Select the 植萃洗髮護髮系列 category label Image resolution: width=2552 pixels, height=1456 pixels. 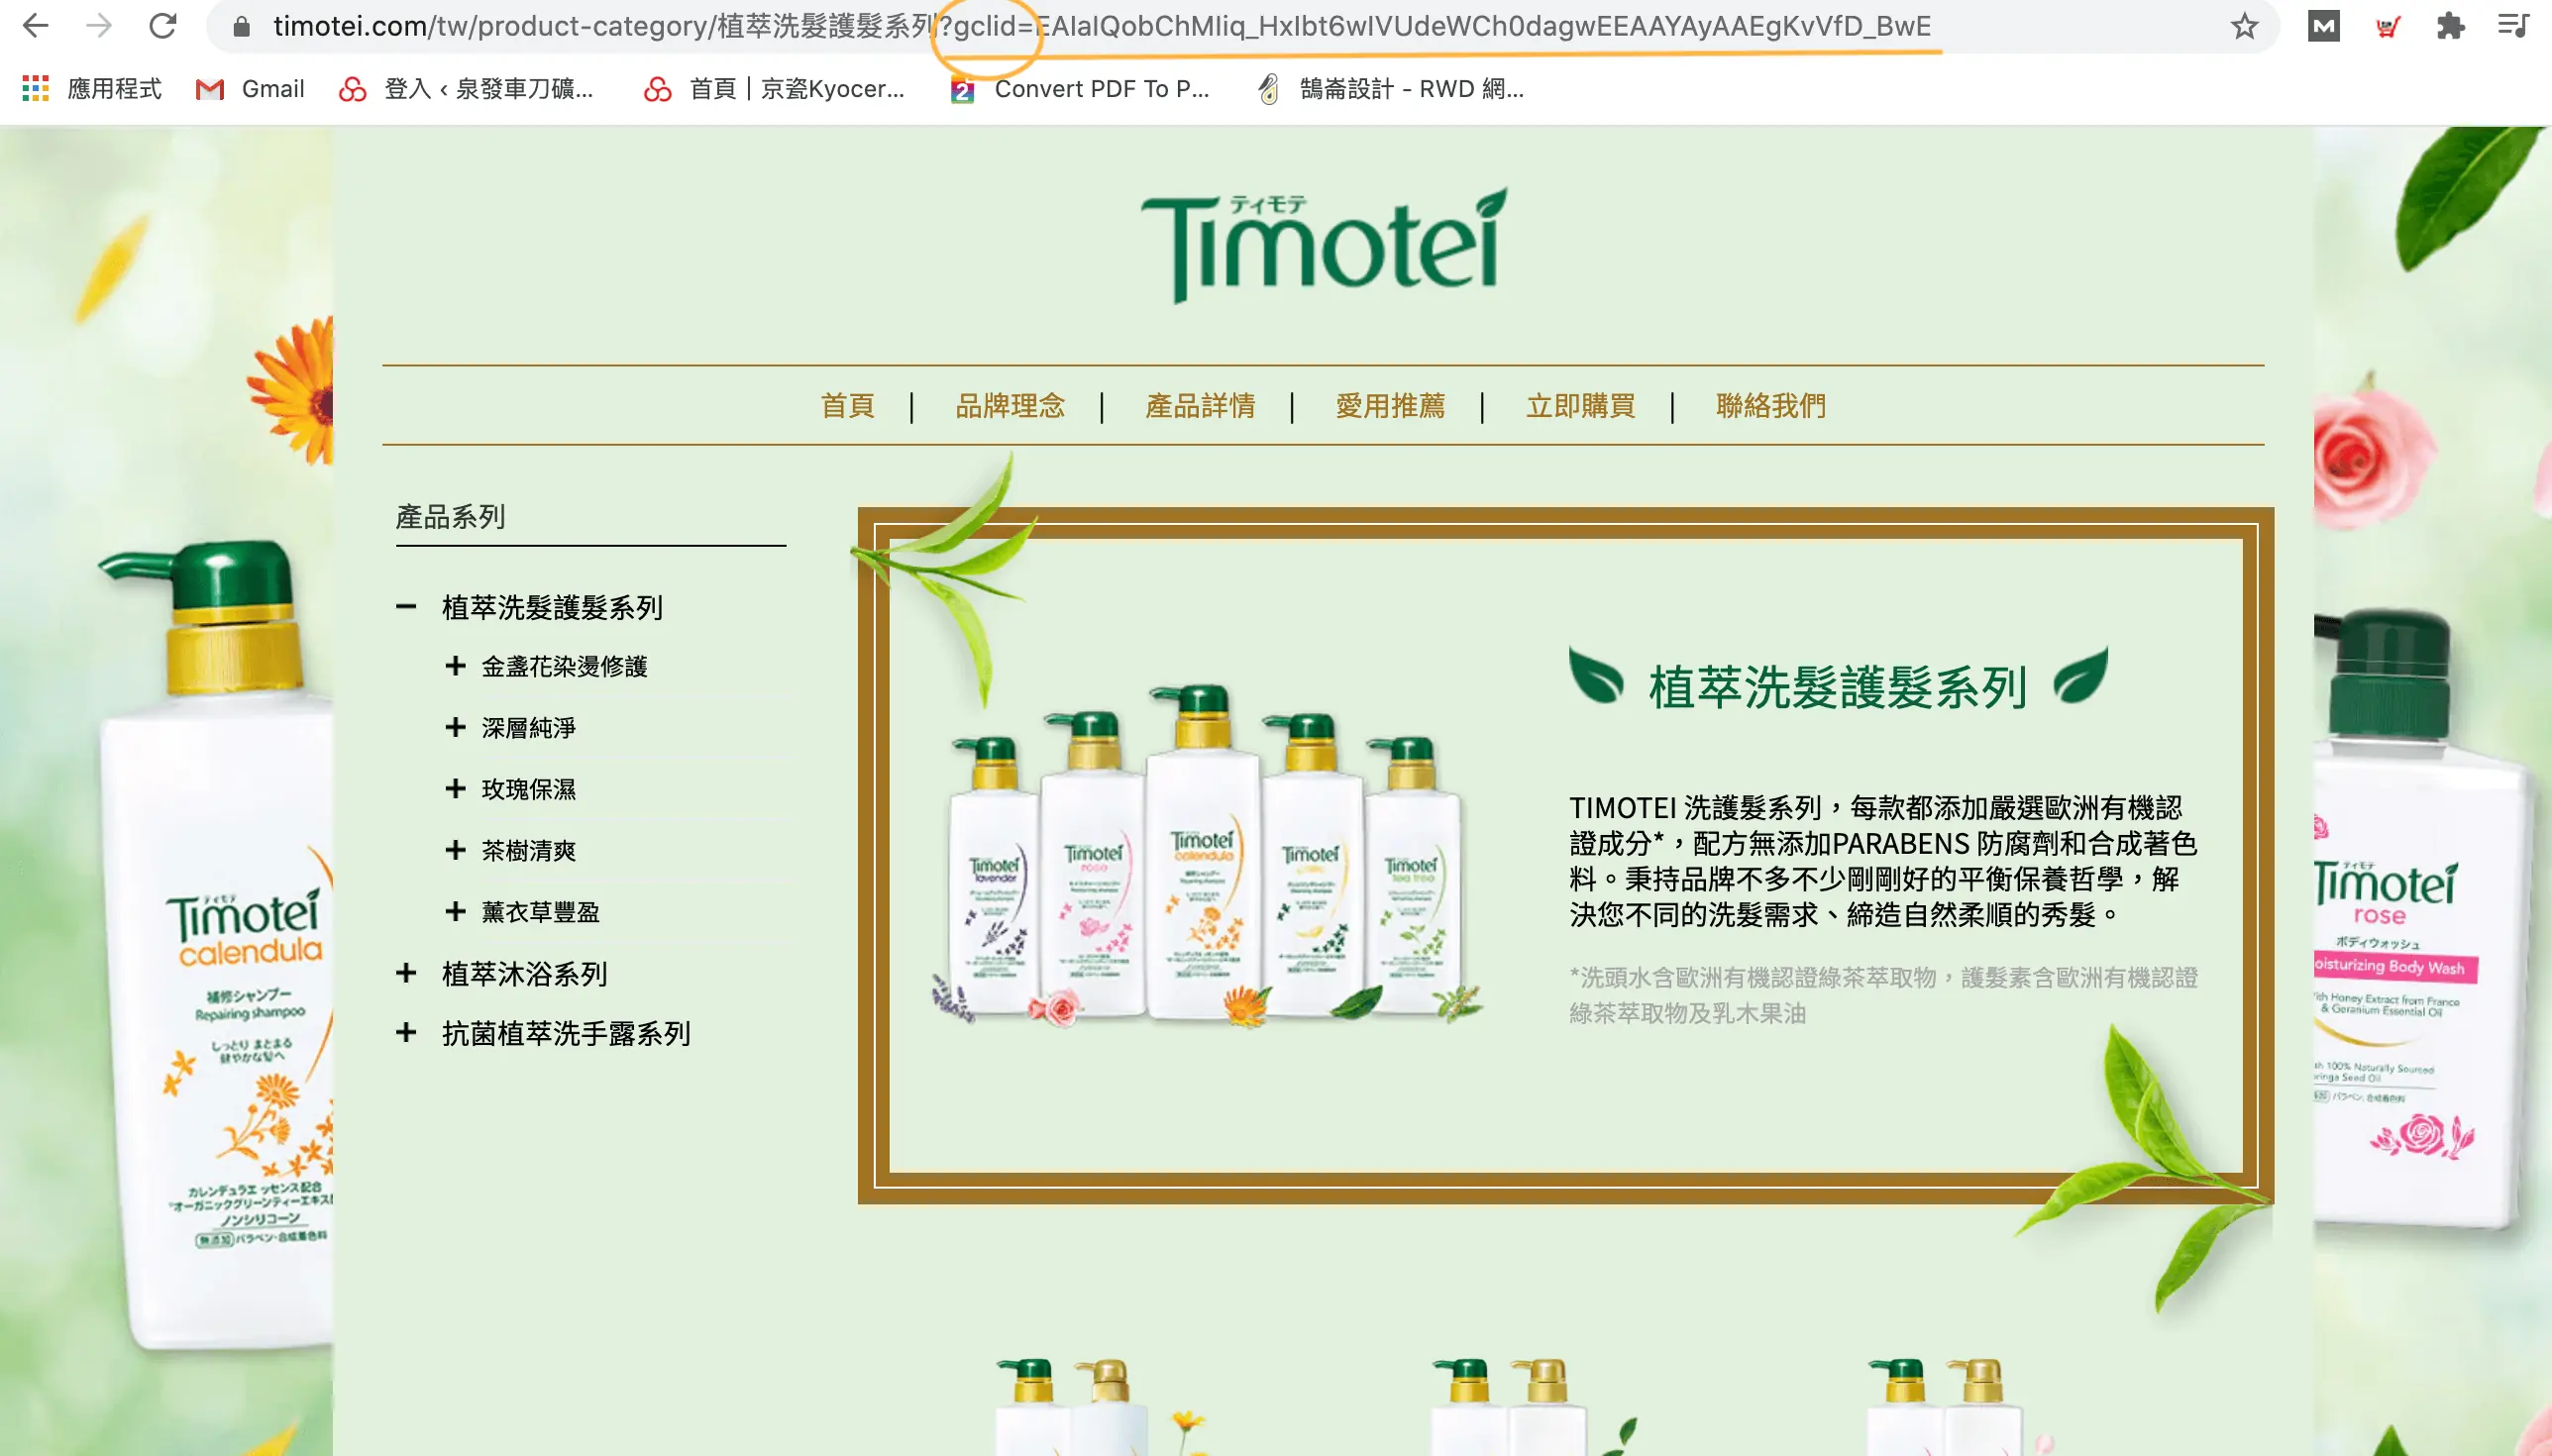553,607
